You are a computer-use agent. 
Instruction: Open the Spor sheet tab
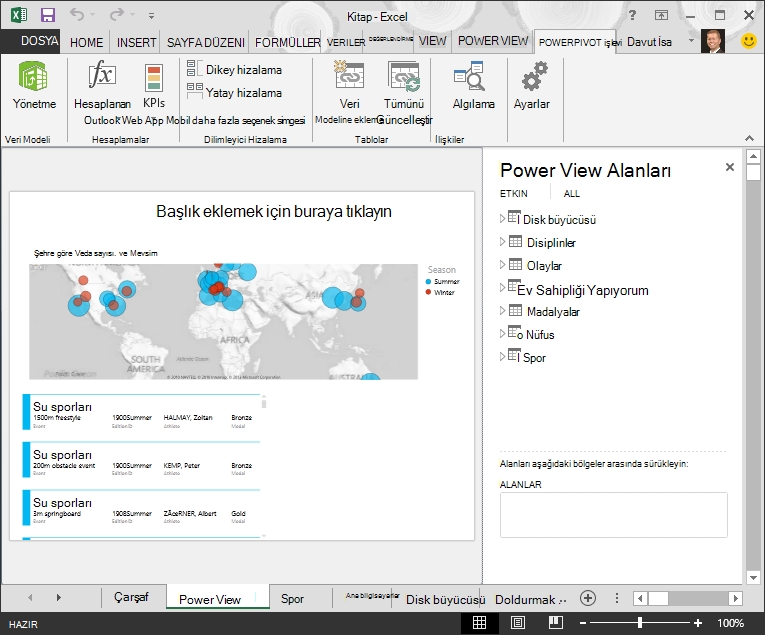click(x=292, y=599)
